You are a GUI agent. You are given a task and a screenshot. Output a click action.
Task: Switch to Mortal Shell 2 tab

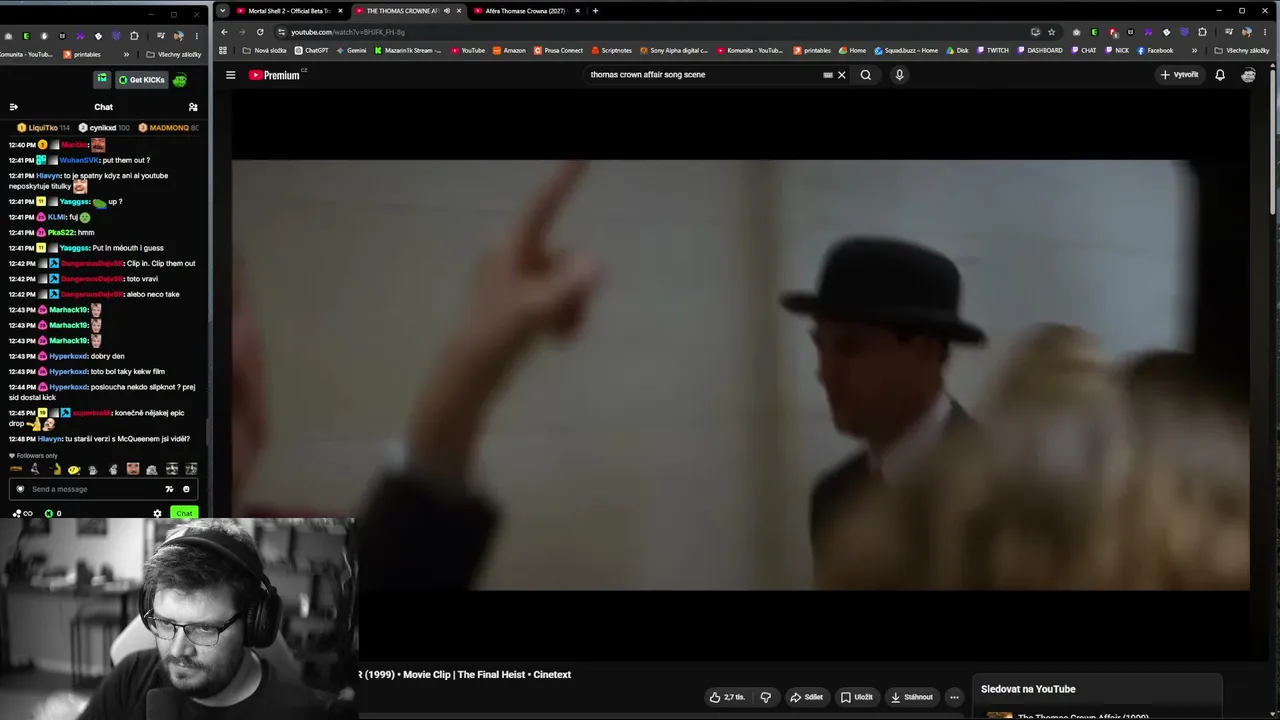(x=291, y=11)
